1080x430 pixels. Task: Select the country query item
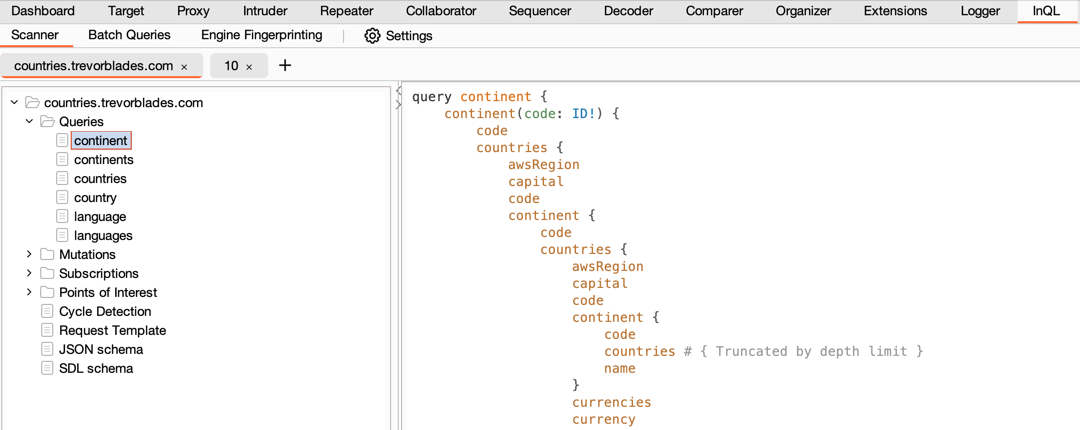point(96,198)
